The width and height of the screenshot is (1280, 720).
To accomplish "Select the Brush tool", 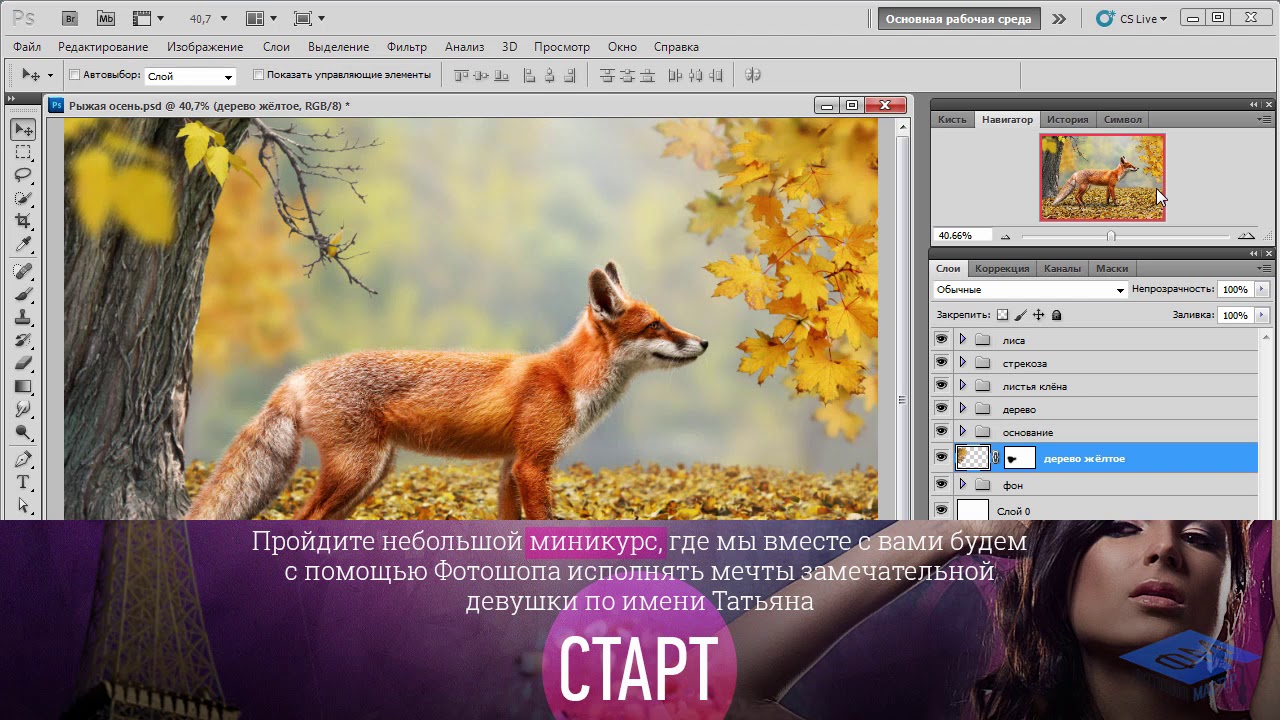I will (x=23, y=294).
